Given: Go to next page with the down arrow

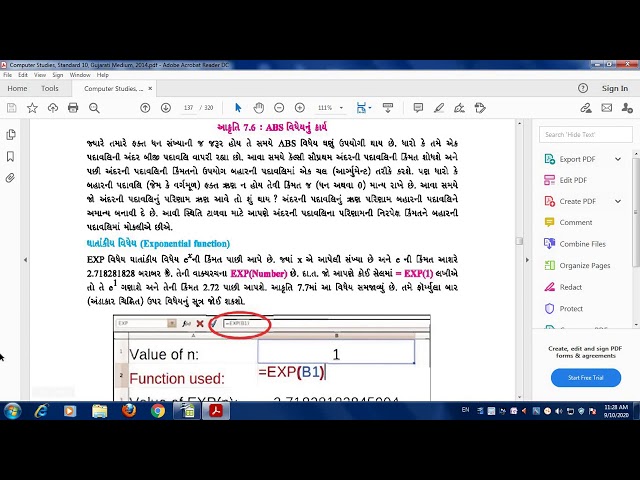Looking at the screenshot, I should pyautogui.click(x=166, y=108).
